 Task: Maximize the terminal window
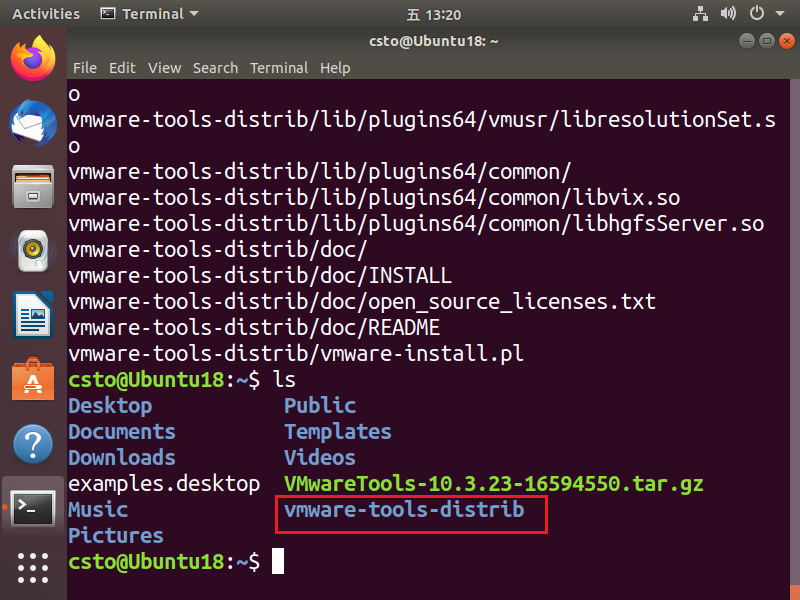click(x=766, y=41)
